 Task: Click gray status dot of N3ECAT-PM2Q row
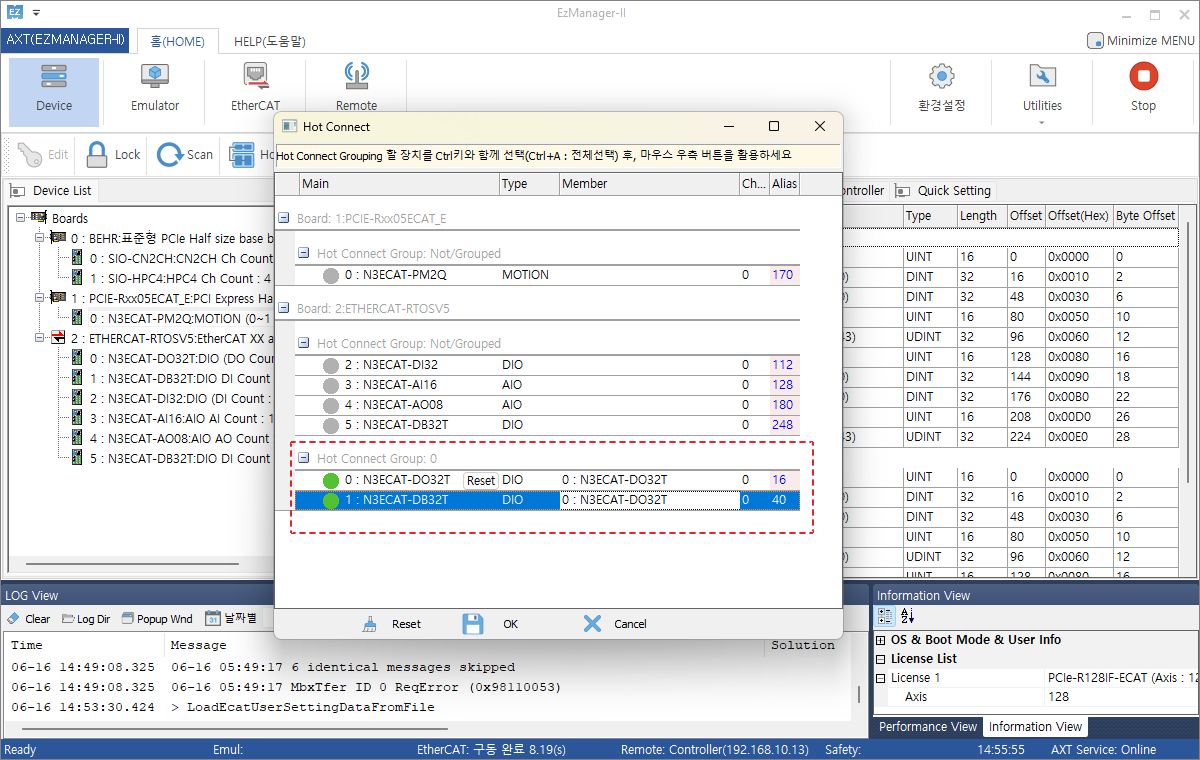(331, 276)
